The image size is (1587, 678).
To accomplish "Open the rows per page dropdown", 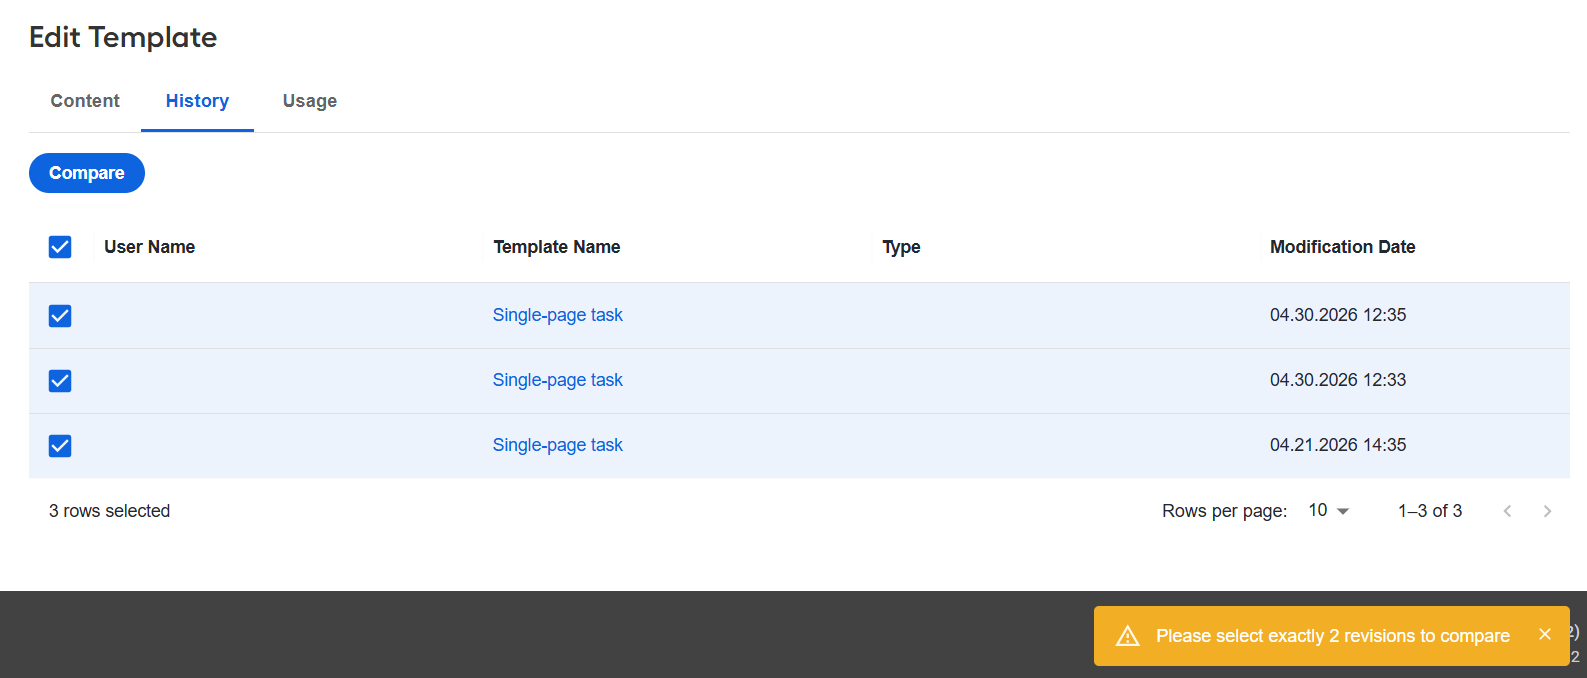I will pos(1329,511).
